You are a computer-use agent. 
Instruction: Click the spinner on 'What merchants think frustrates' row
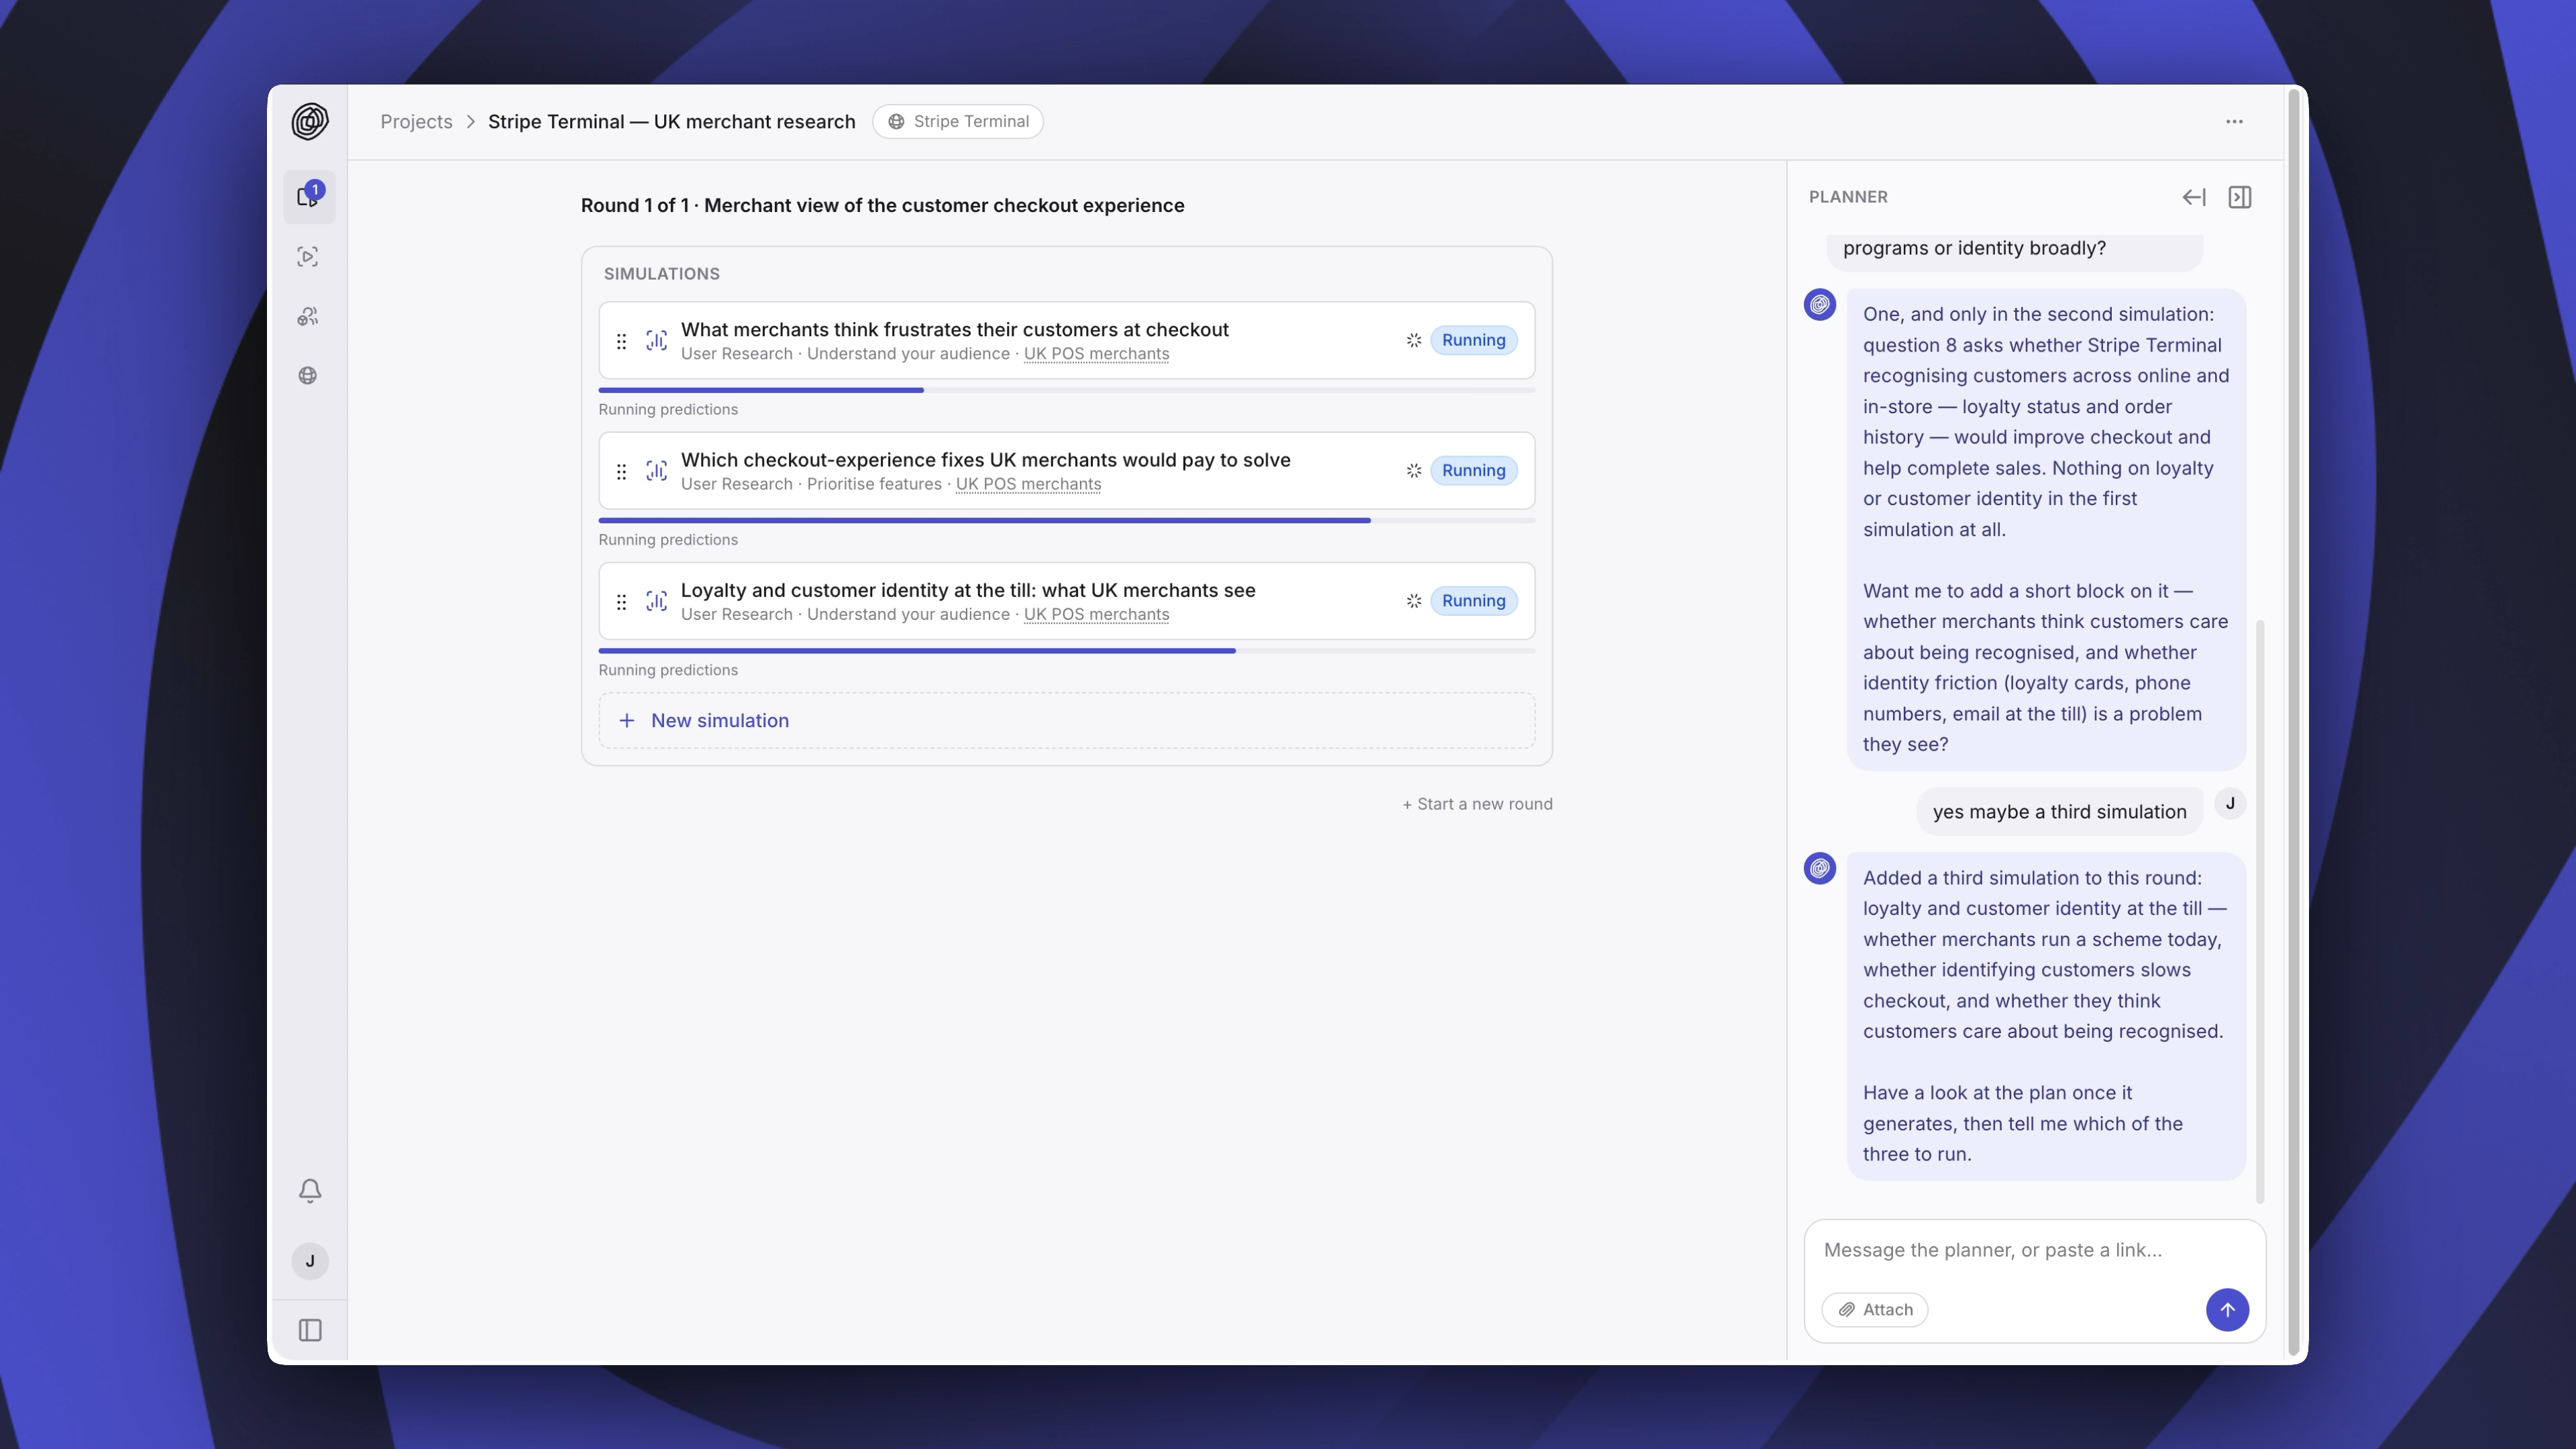coord(1414,341)
